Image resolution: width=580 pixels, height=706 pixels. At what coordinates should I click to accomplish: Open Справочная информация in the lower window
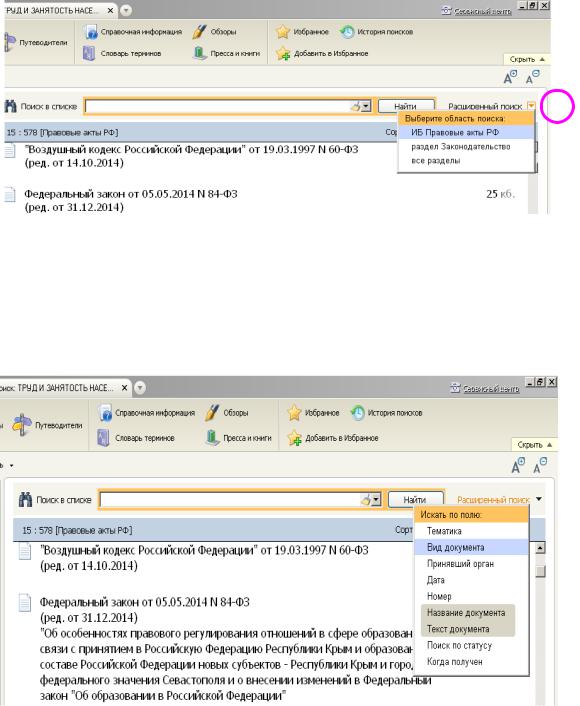(147, 413)
